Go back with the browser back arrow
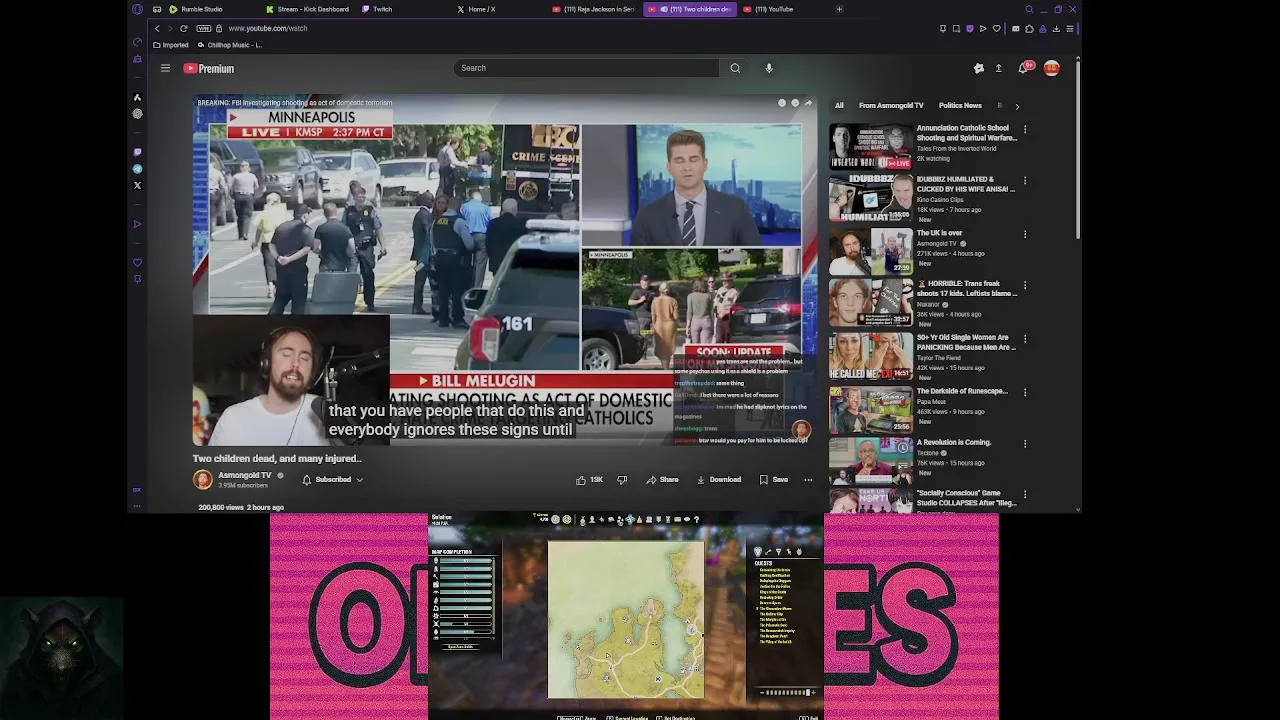This screenshot has width=1280, height=720. [x=157, y=28]
